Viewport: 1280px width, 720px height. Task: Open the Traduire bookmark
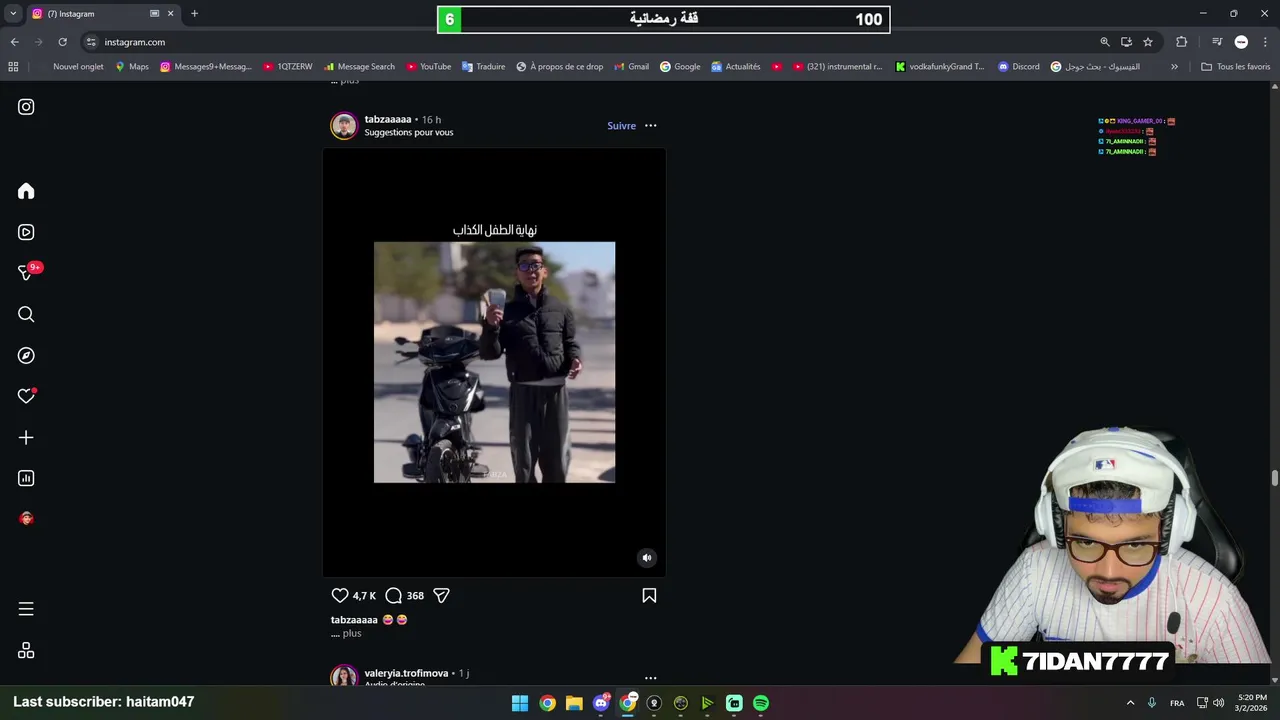click(483, 67)
